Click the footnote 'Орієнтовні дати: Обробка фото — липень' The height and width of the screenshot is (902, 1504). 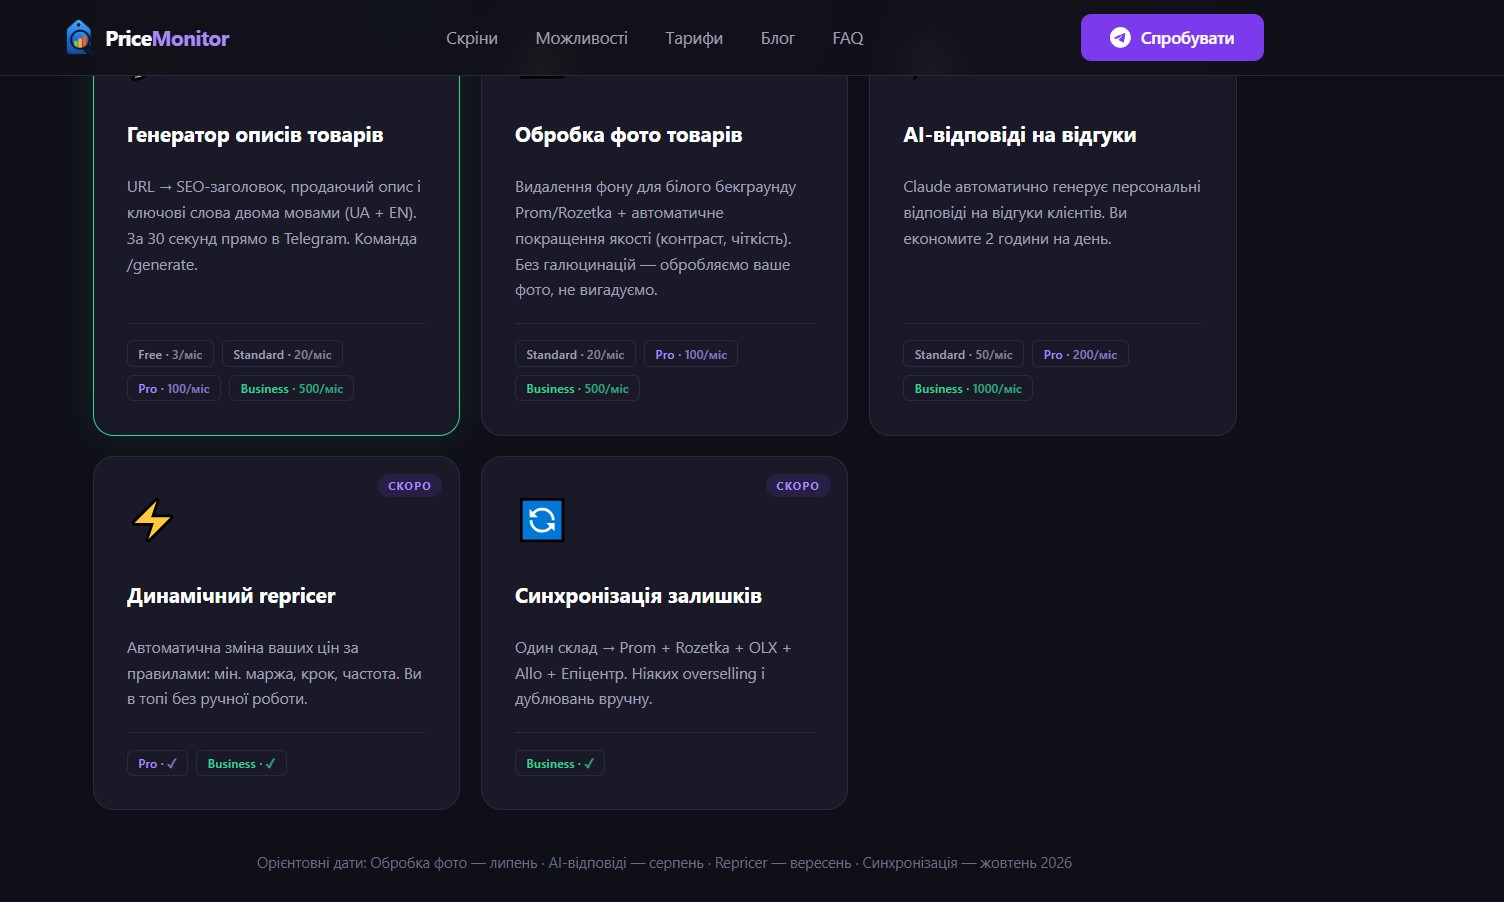[664, 863]
